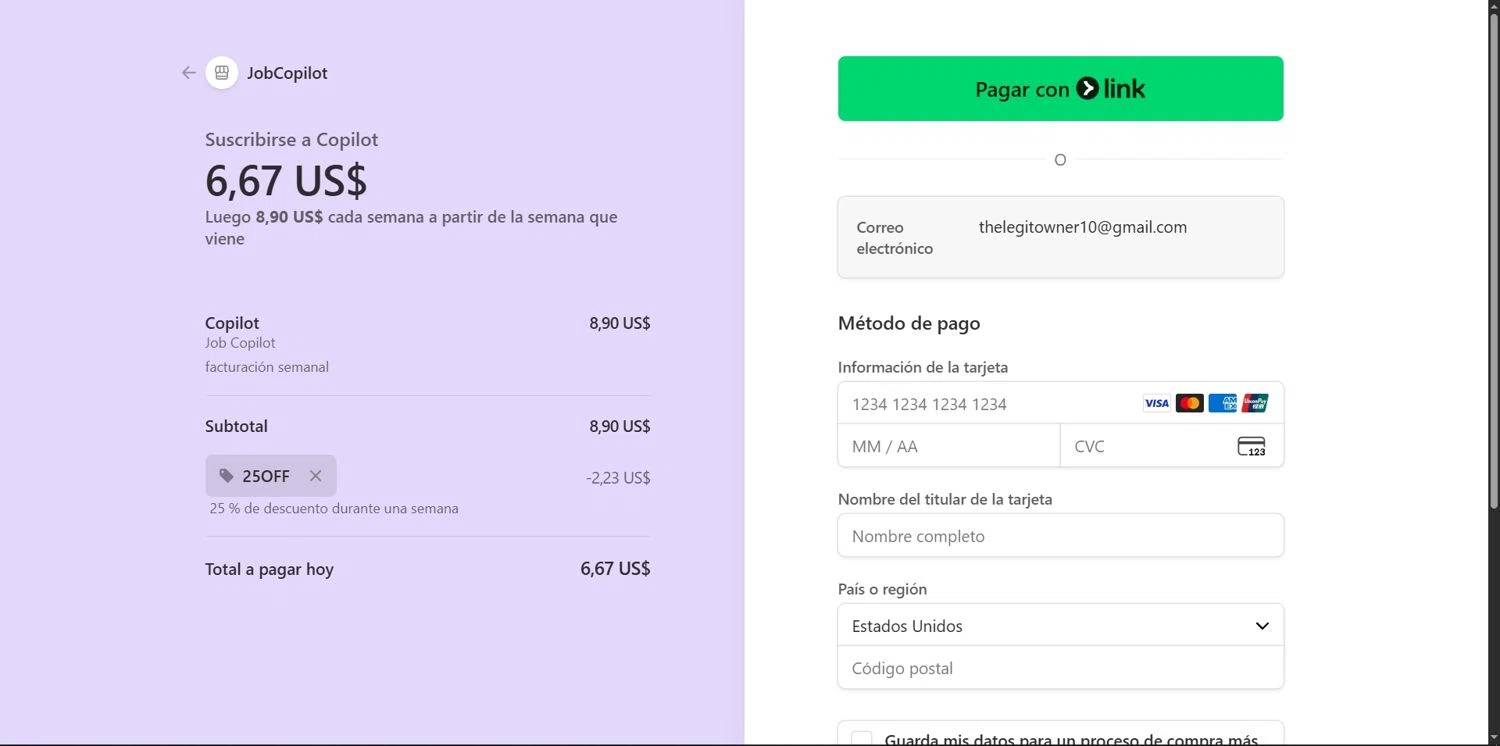The image size is (1500, 746).
Task: Click the Link logo in pay button
Action: [x=1111, y=89]
